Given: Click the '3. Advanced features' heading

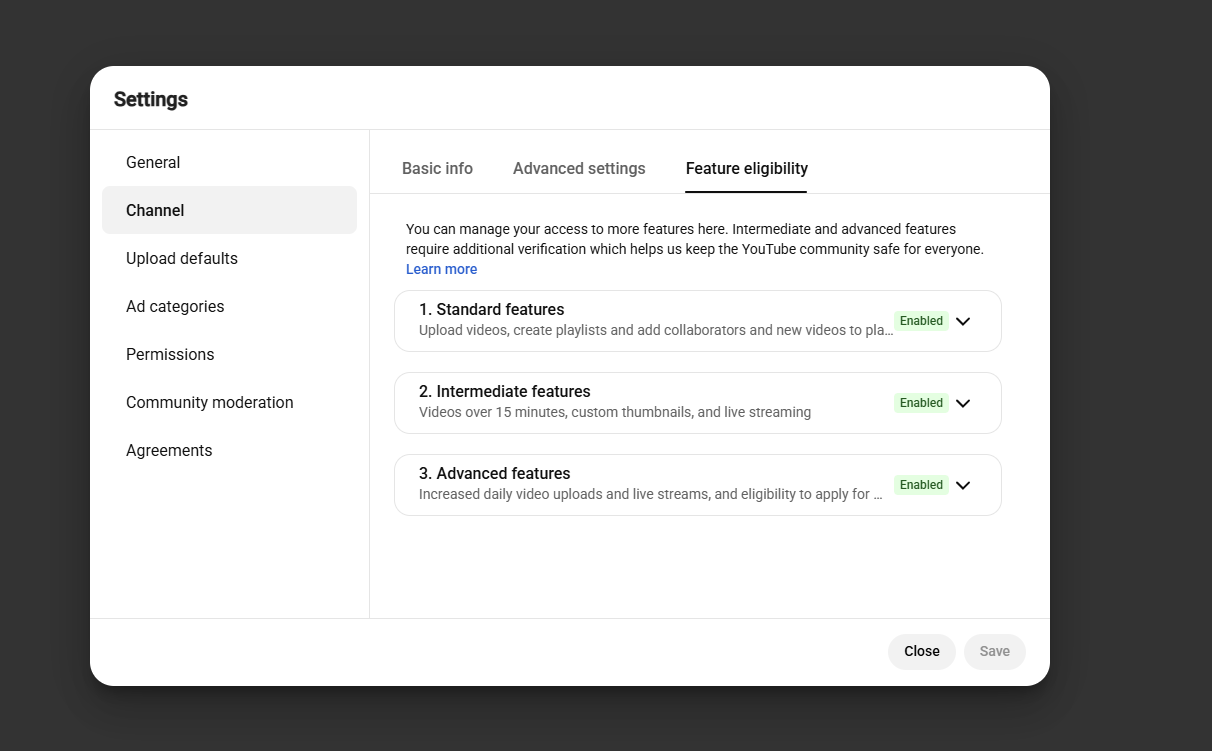Looking at the screenshot, I should coord(494,474).
